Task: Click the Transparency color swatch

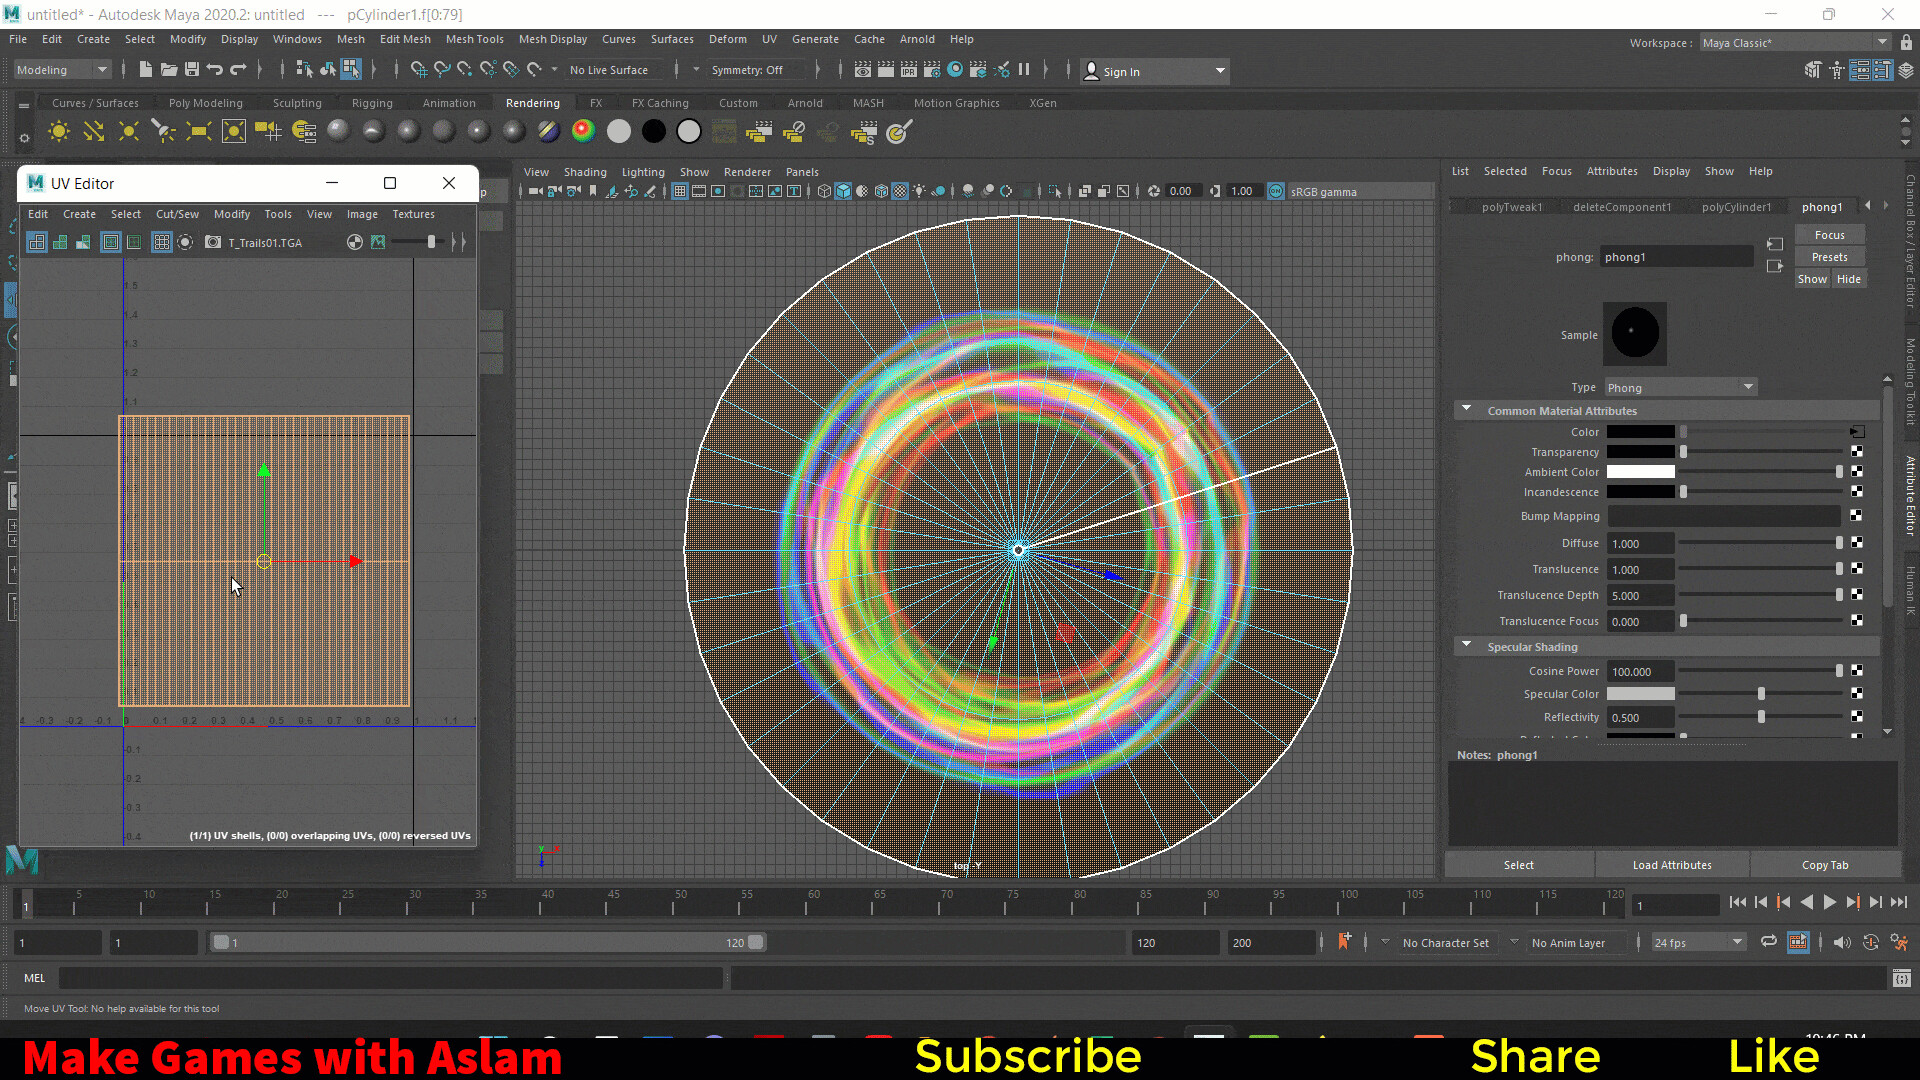Action: [x=1642, y=451]
